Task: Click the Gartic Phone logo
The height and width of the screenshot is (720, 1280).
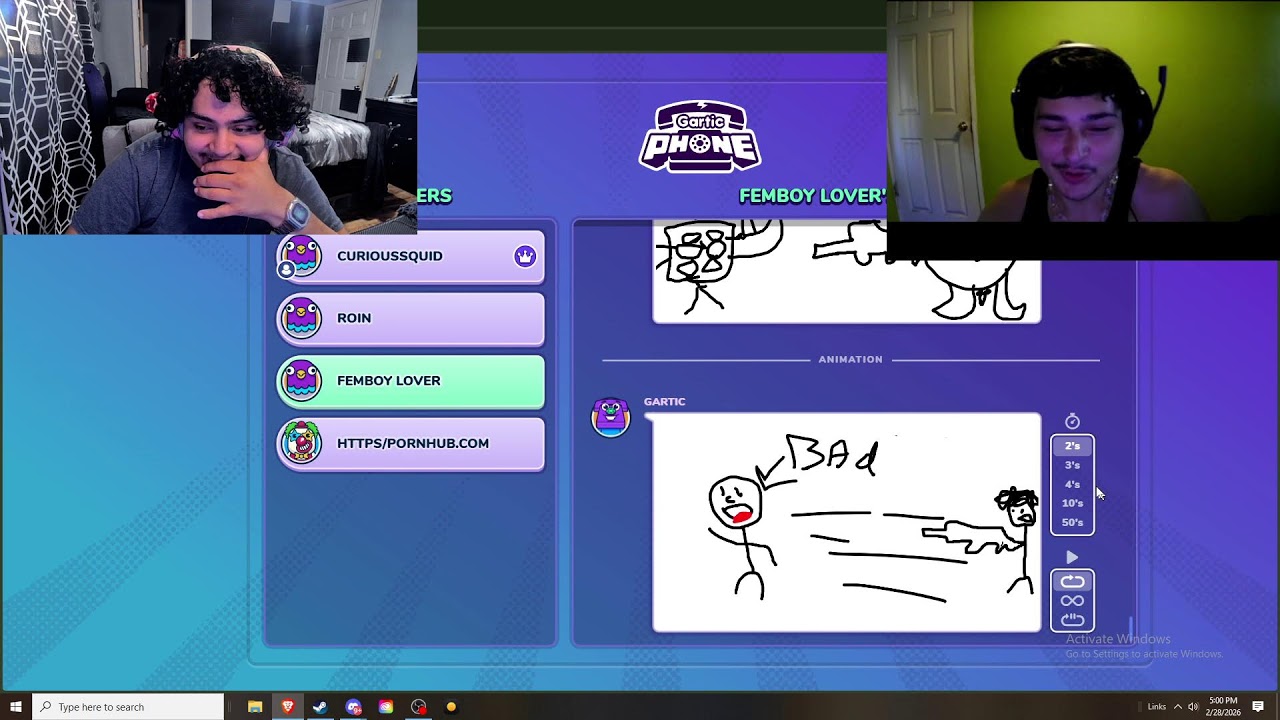Action: pos(700,136)
